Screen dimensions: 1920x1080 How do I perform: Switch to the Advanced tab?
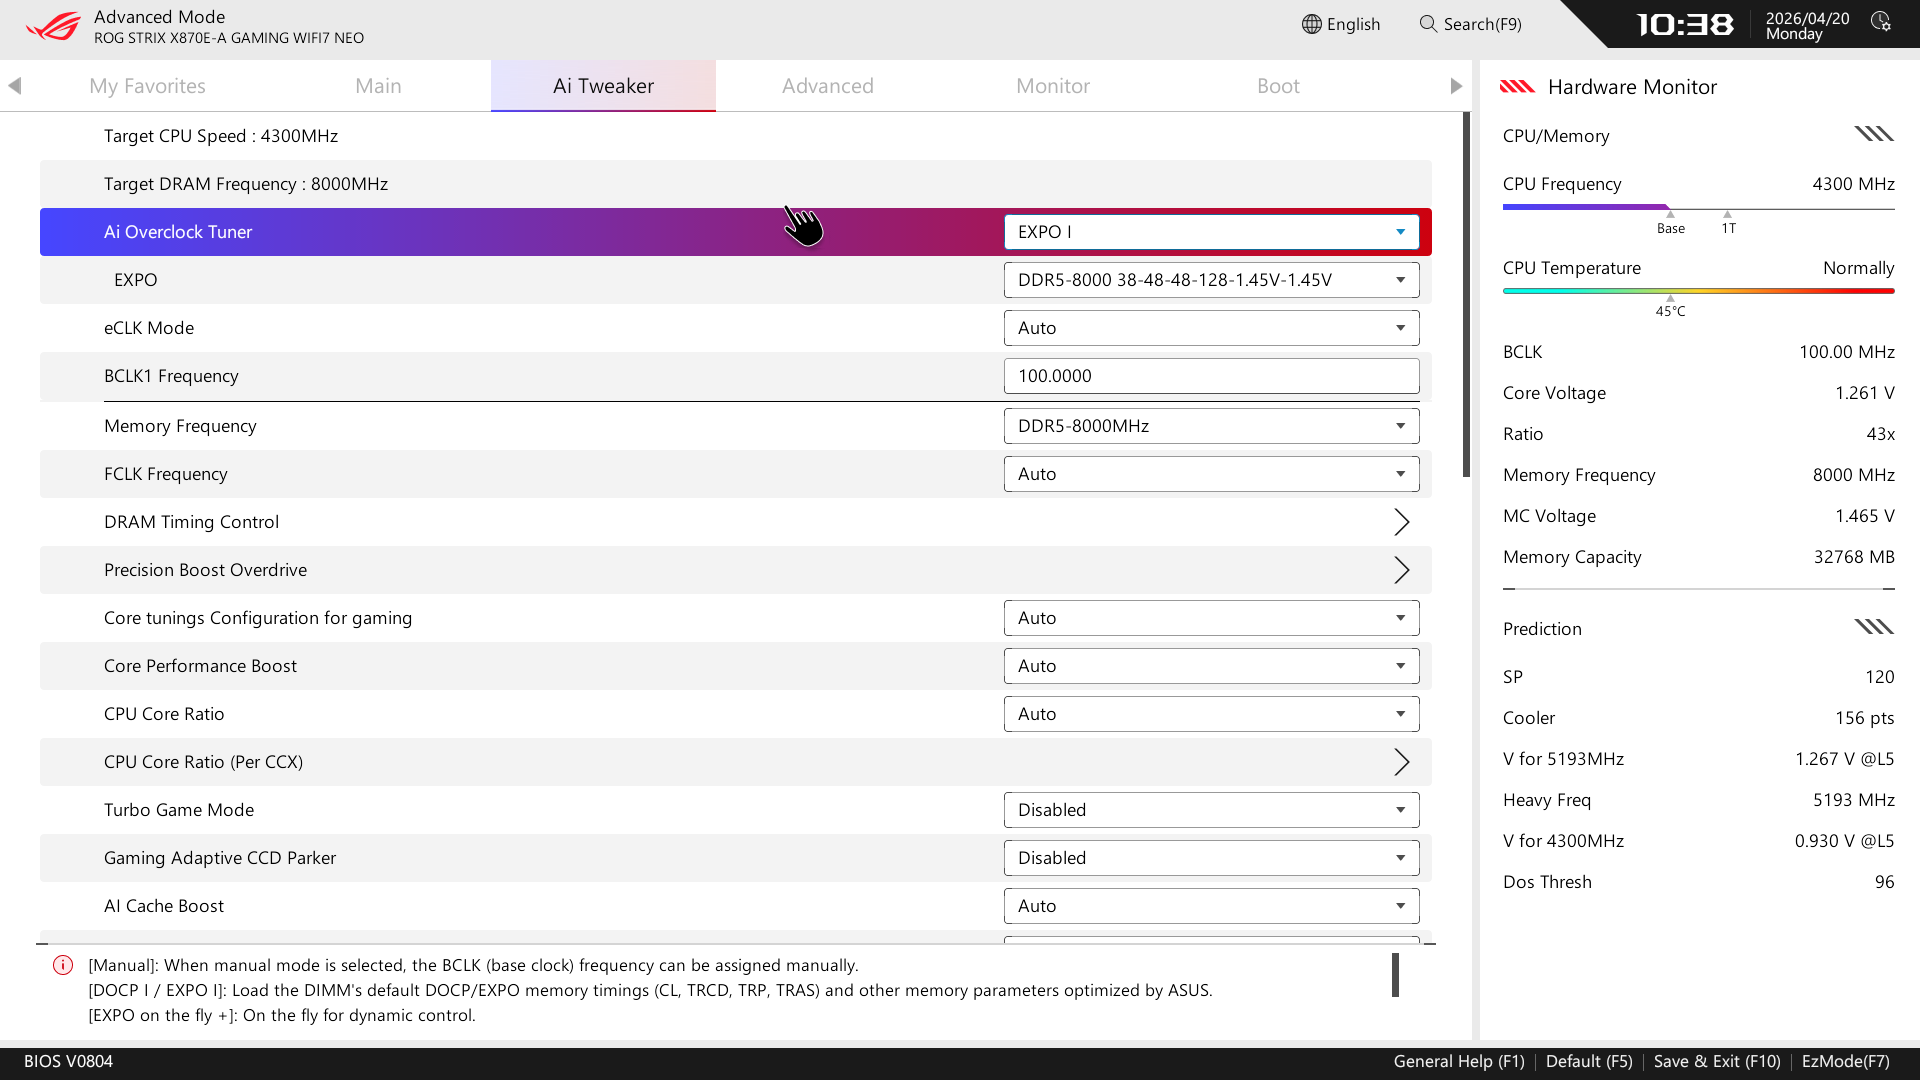click(827, 86)
